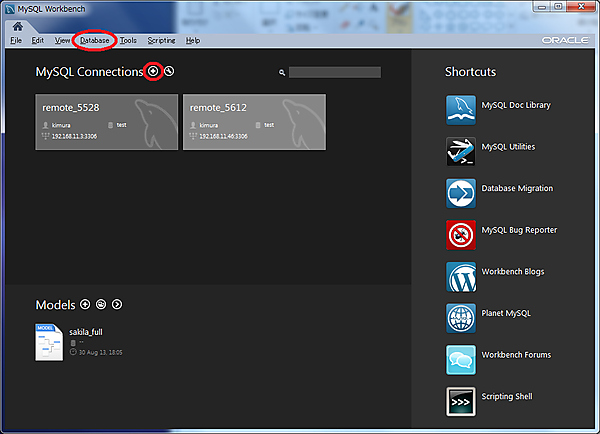600x434 pixels.
Task: Open the MySQL Doc Library shortcut
Action: pos(460,108)
